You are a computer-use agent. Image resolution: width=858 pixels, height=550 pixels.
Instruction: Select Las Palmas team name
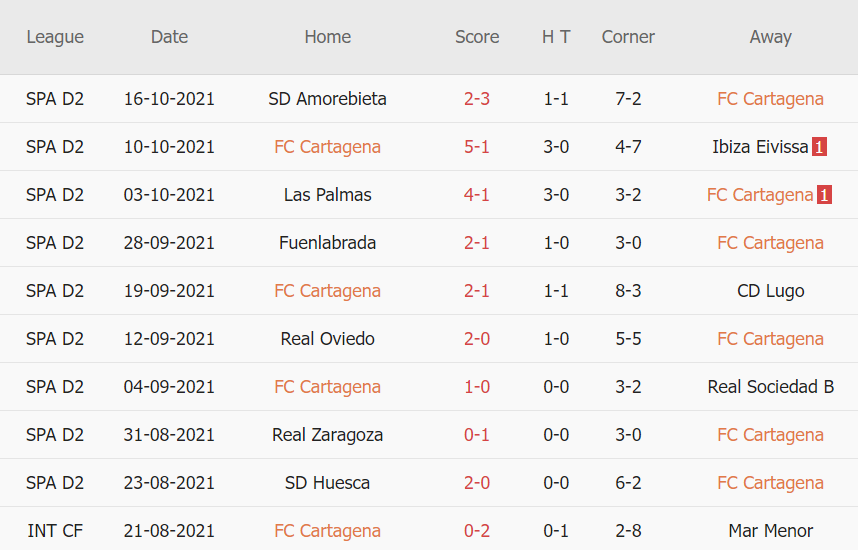[327, 195]
